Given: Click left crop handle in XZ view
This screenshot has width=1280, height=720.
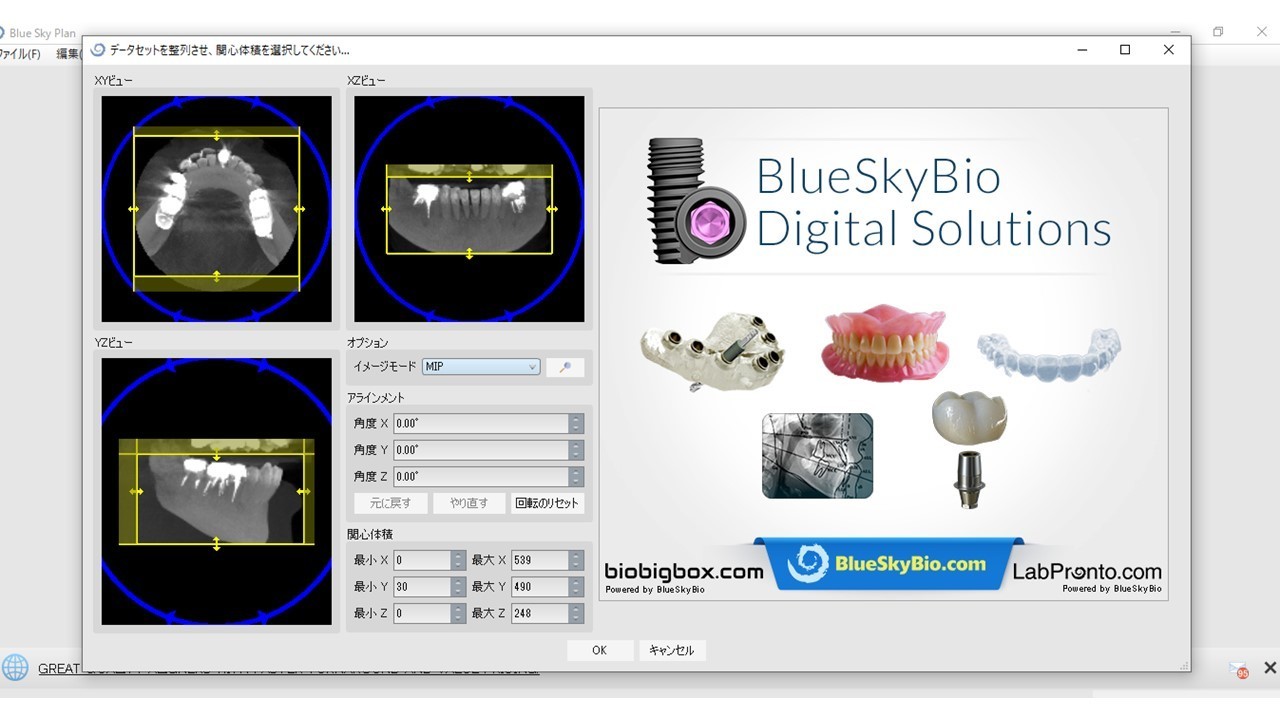Looking at the screenshot, I should (386, 210).
